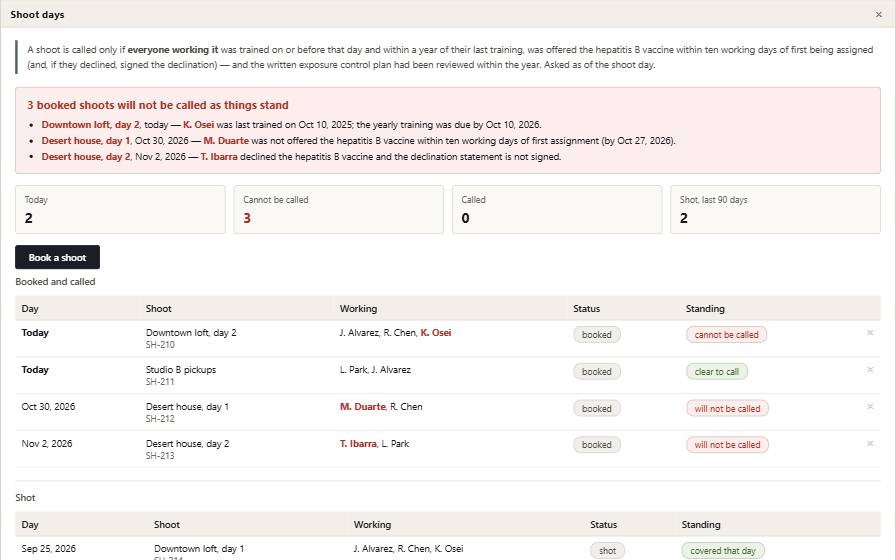Click the Shot, last 90 days card
The height and width of the screenshot is (560, 896).
point(775,209)
